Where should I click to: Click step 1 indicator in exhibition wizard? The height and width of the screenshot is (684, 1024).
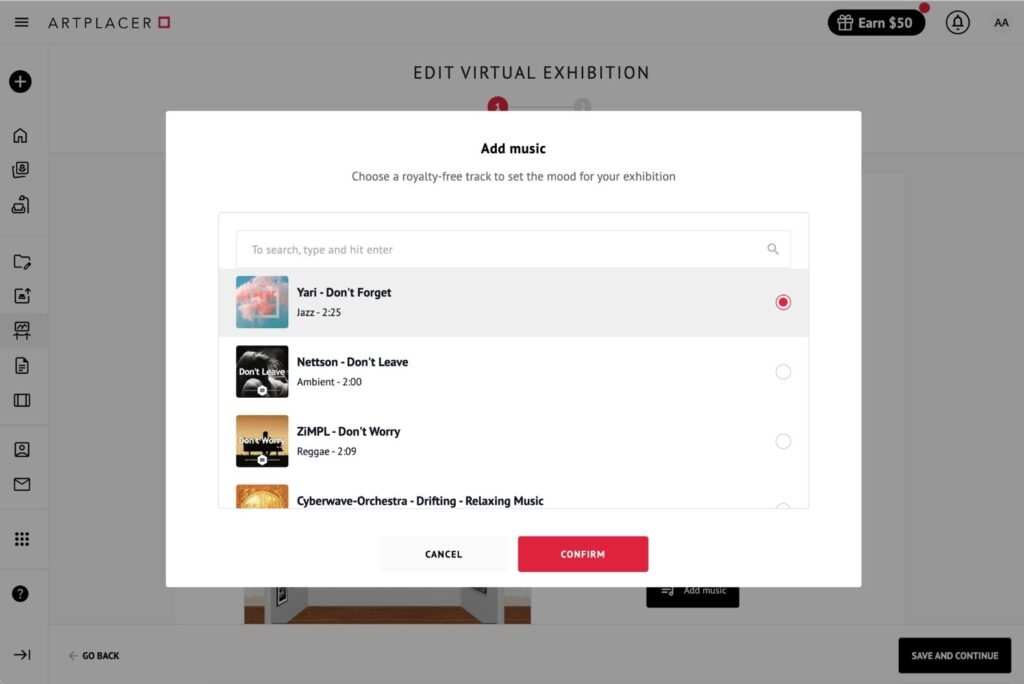(x=498, y=105)
